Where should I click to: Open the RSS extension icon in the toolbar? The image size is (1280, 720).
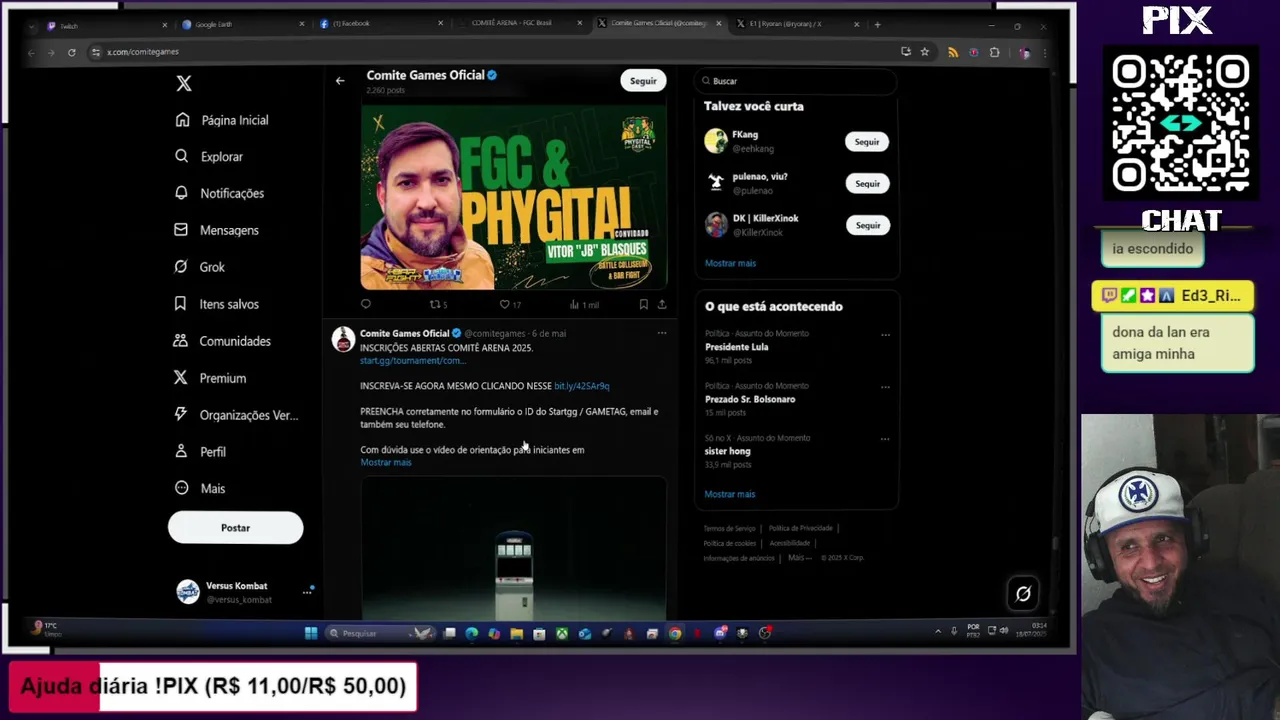pyautogui.click(x=953, y=52)
